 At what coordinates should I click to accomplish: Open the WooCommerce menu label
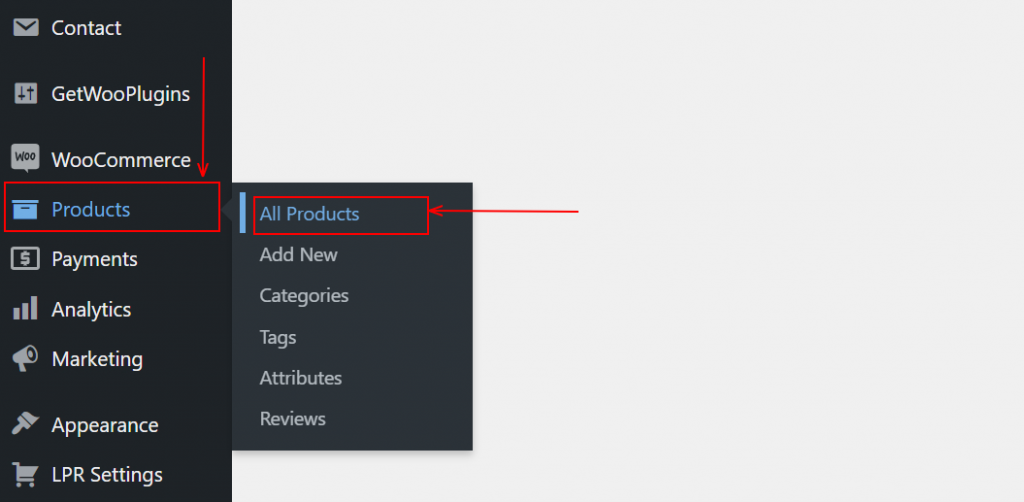(121, 160)
